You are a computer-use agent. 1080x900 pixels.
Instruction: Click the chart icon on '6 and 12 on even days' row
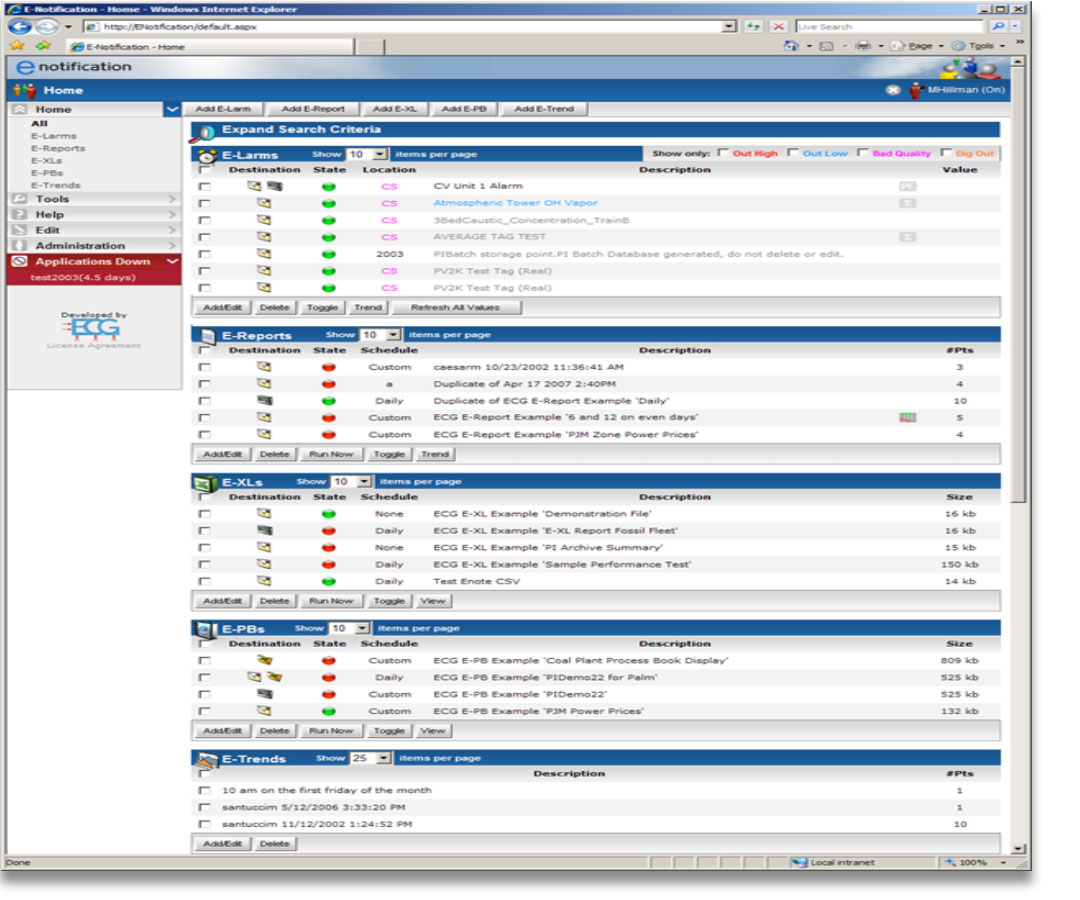pyautogui.click(x=908, y=418)
